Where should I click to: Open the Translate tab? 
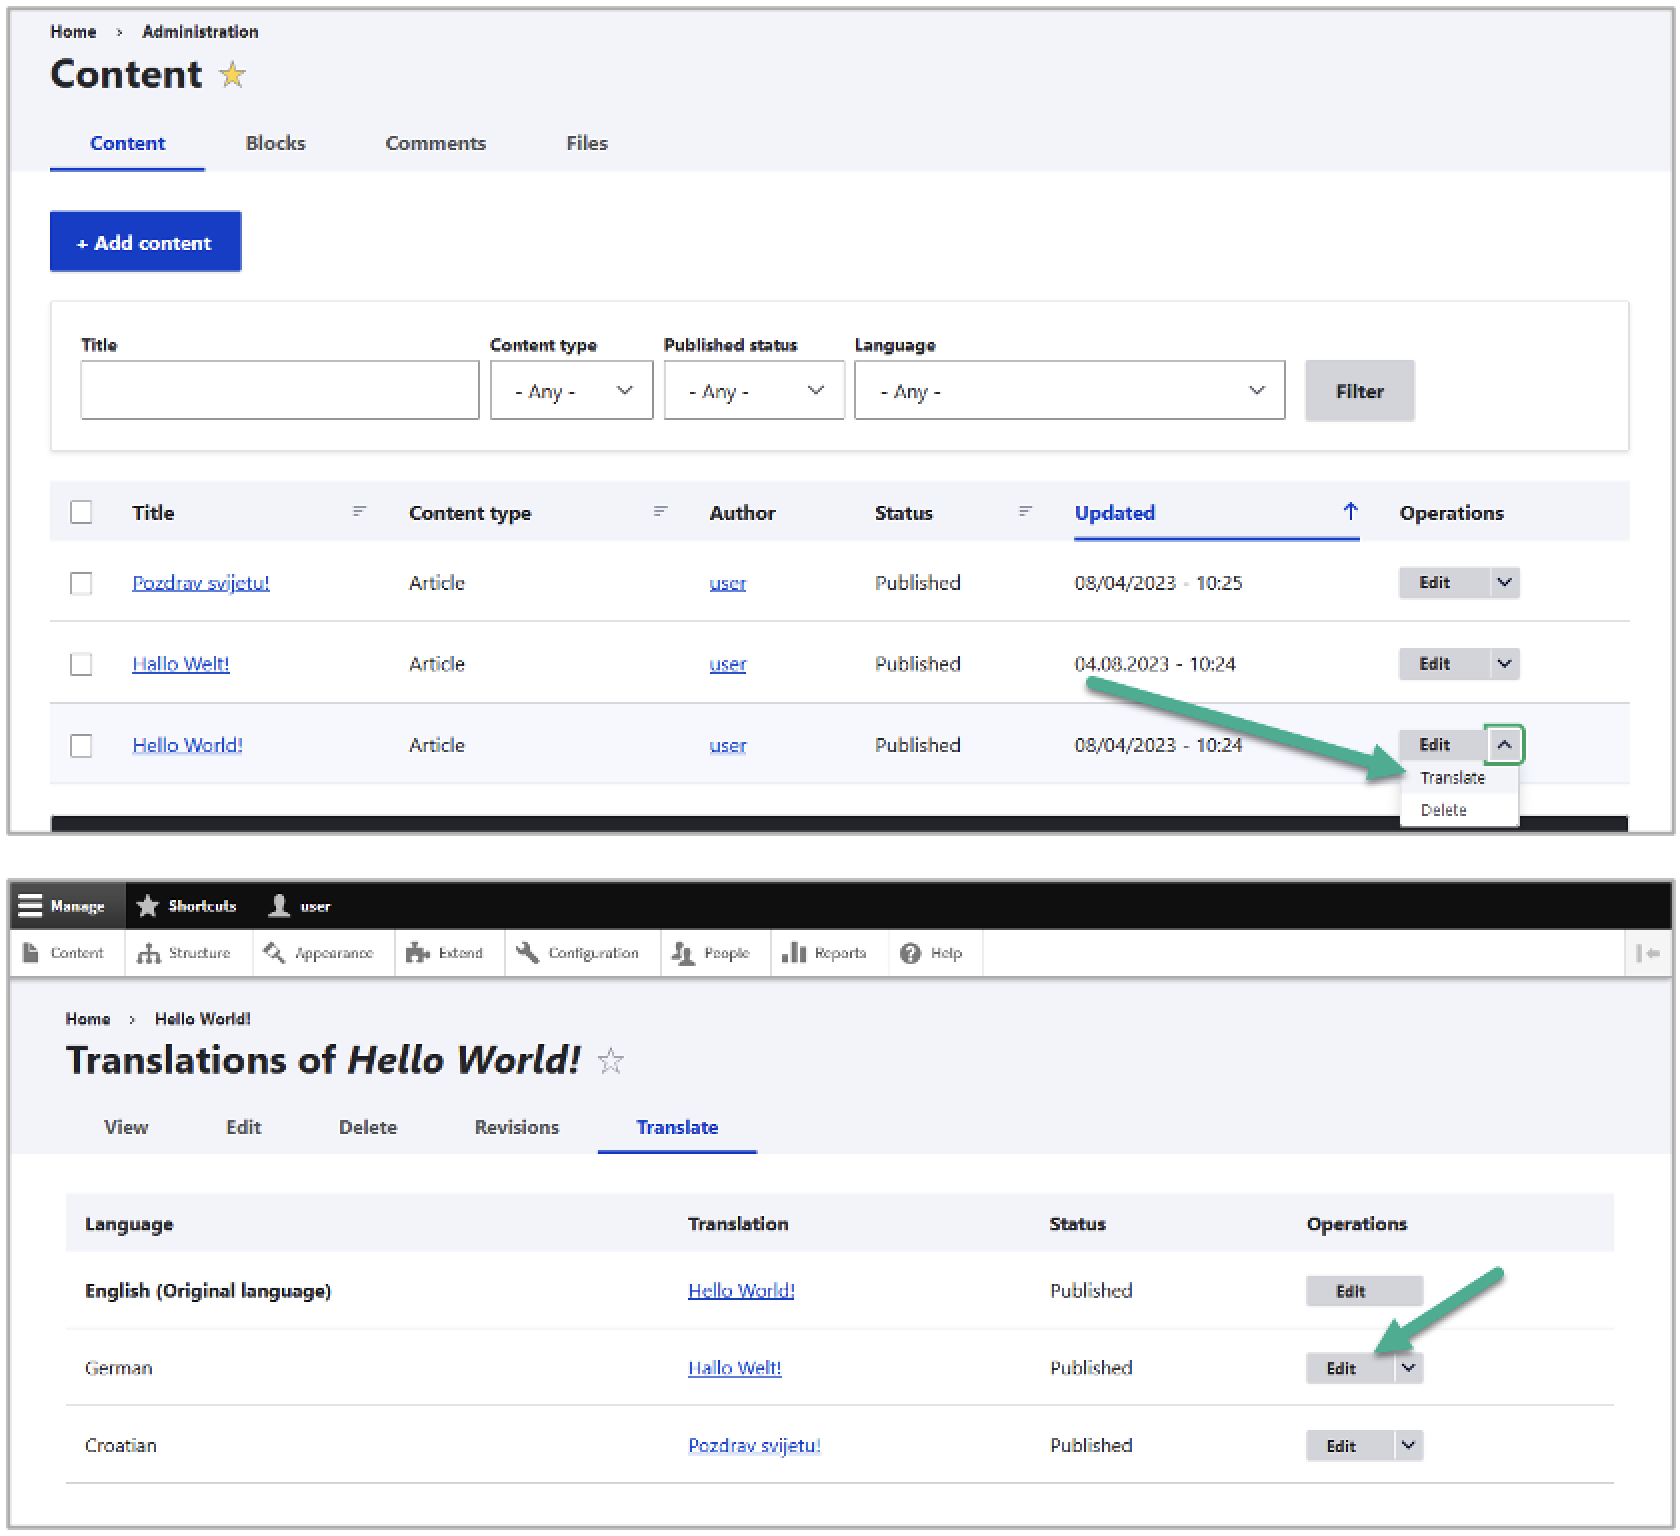point(677,1127)
